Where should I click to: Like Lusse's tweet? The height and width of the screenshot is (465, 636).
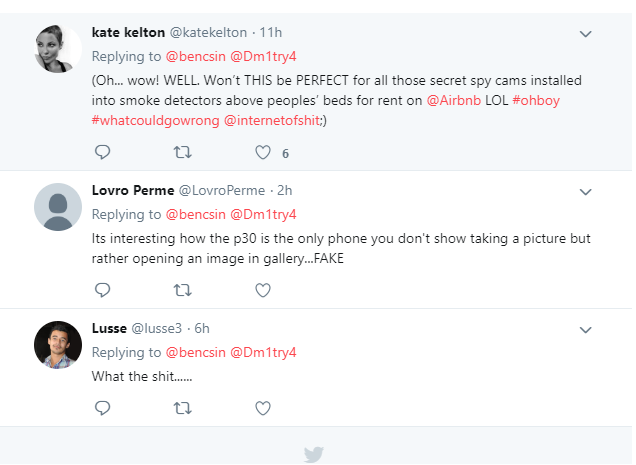tap(263, 408)
